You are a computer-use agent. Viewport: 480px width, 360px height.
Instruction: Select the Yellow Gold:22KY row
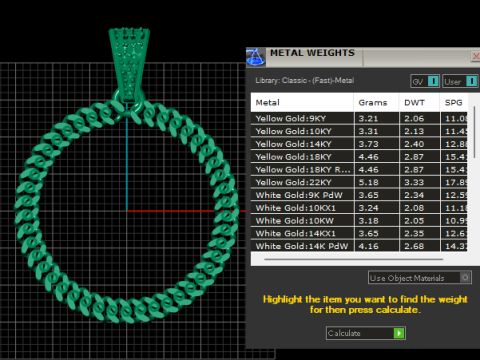point(359,182)
